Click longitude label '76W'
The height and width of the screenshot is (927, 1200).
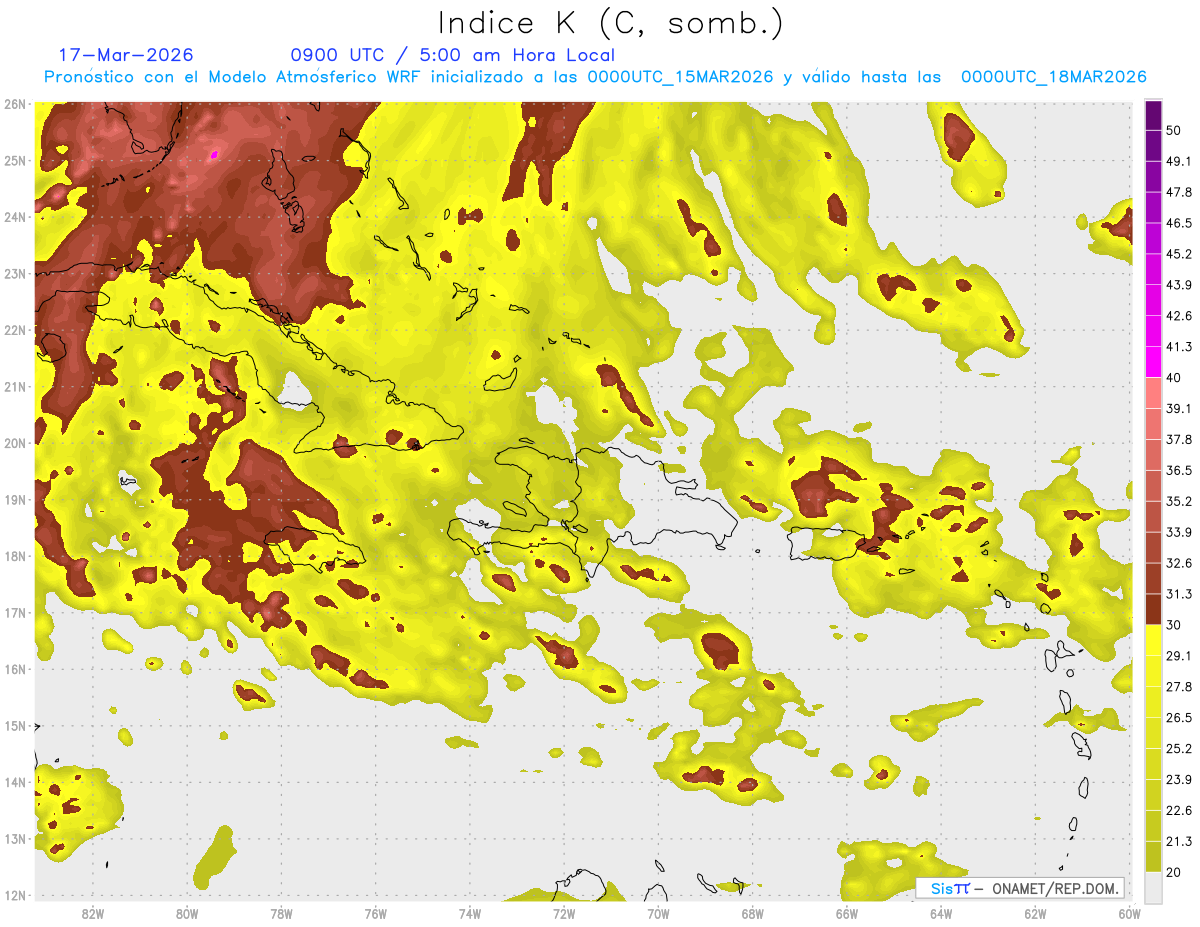click(375, 913)
